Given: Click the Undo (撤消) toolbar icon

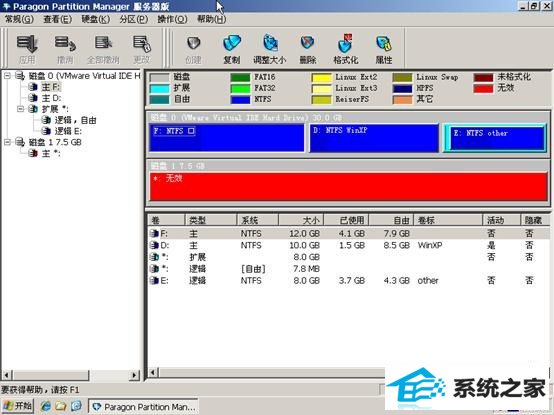Looking at the screenshot, I should (x=65, y=49).
